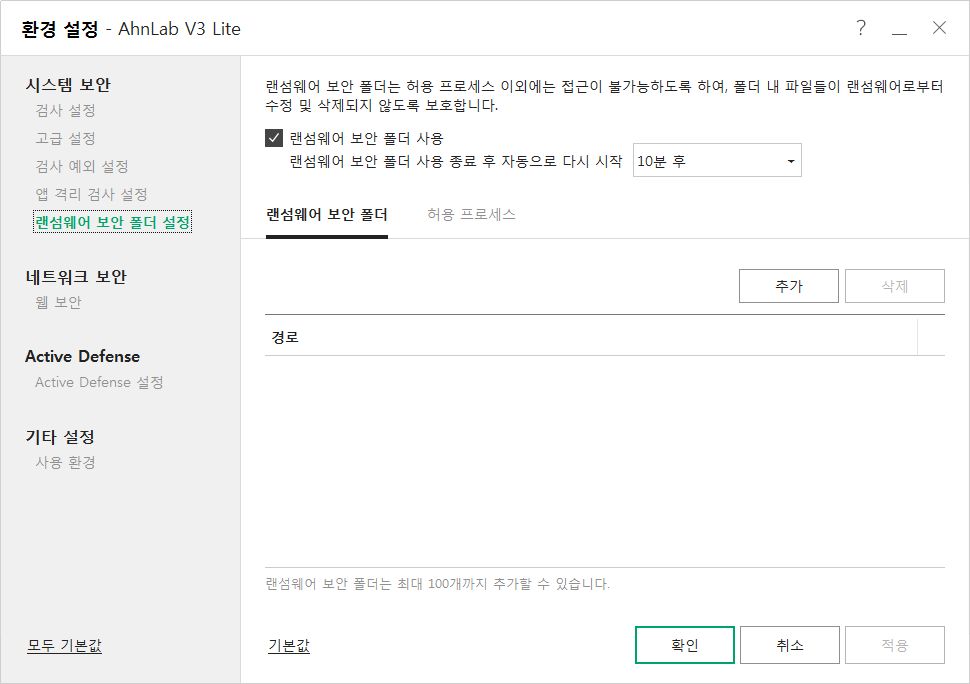
Task: Open 검사 설정 in sidebar
Action: pyautogui.click(x=66, y=111)
